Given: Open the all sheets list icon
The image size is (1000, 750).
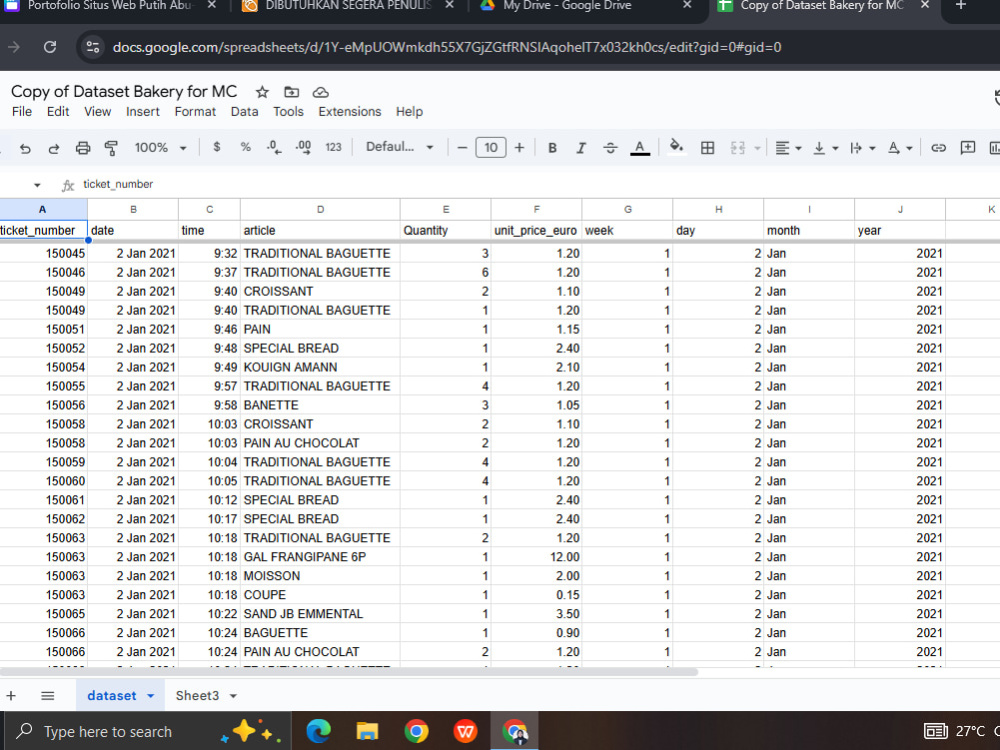Looking at the screenshot, I should (x=48, y=696).
